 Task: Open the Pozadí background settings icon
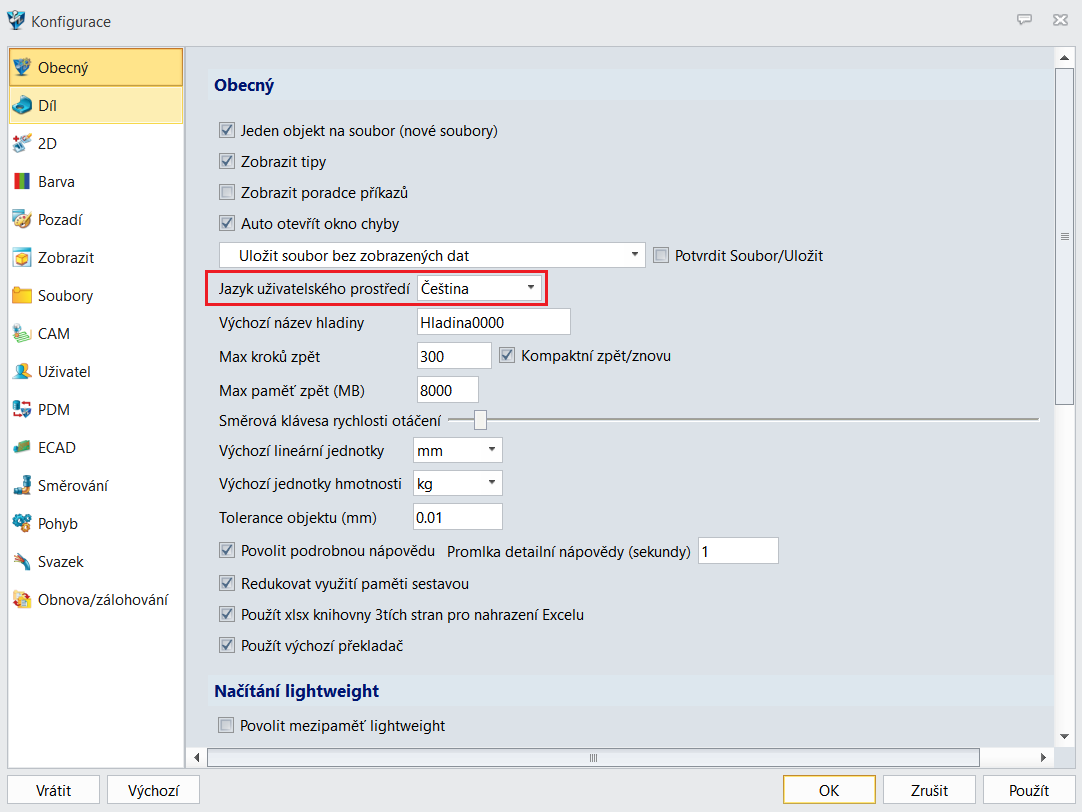coord(22,220)
